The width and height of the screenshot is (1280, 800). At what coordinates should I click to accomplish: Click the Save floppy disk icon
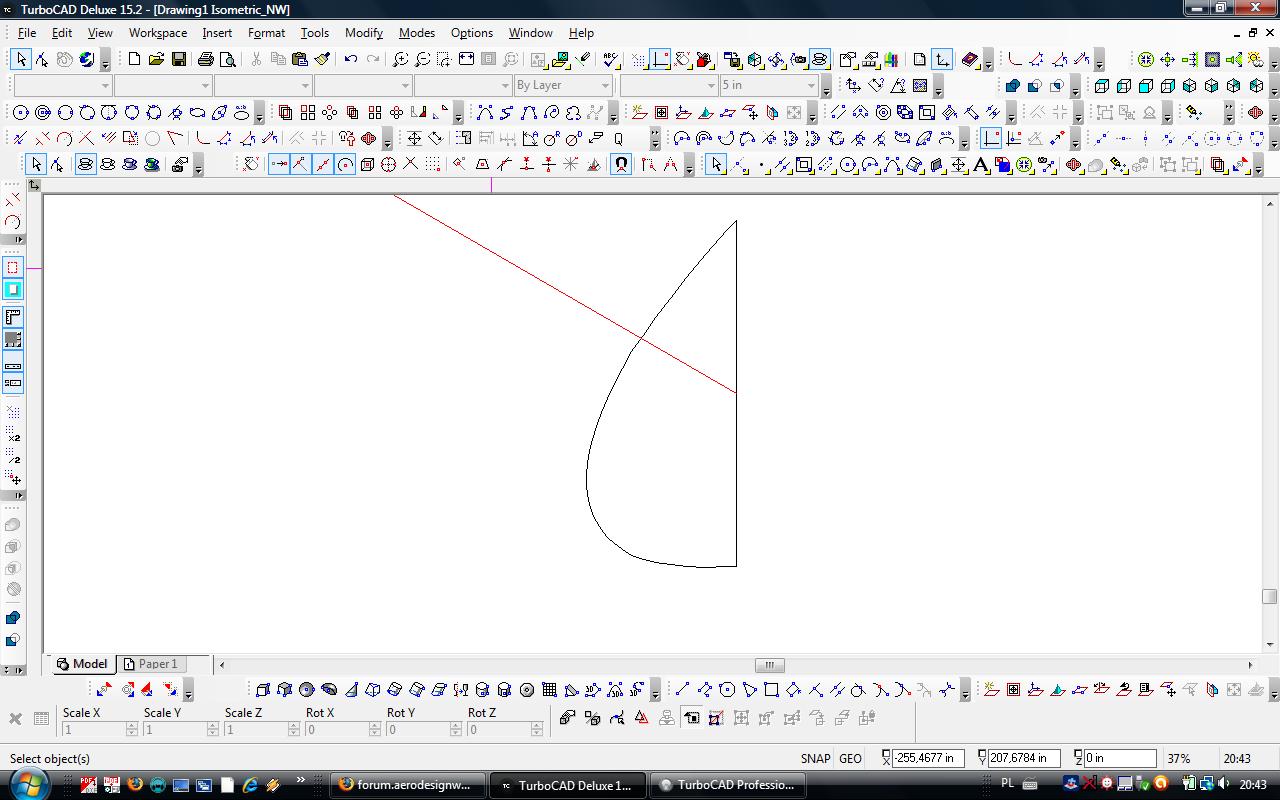pyautogui.click(x=178, y=60)
